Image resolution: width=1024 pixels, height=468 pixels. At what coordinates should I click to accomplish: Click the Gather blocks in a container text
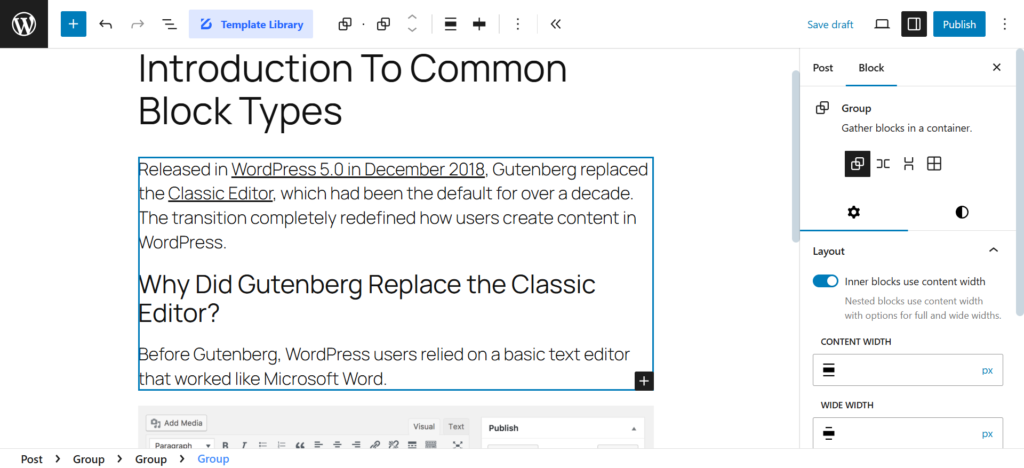[x=906, y=129]
